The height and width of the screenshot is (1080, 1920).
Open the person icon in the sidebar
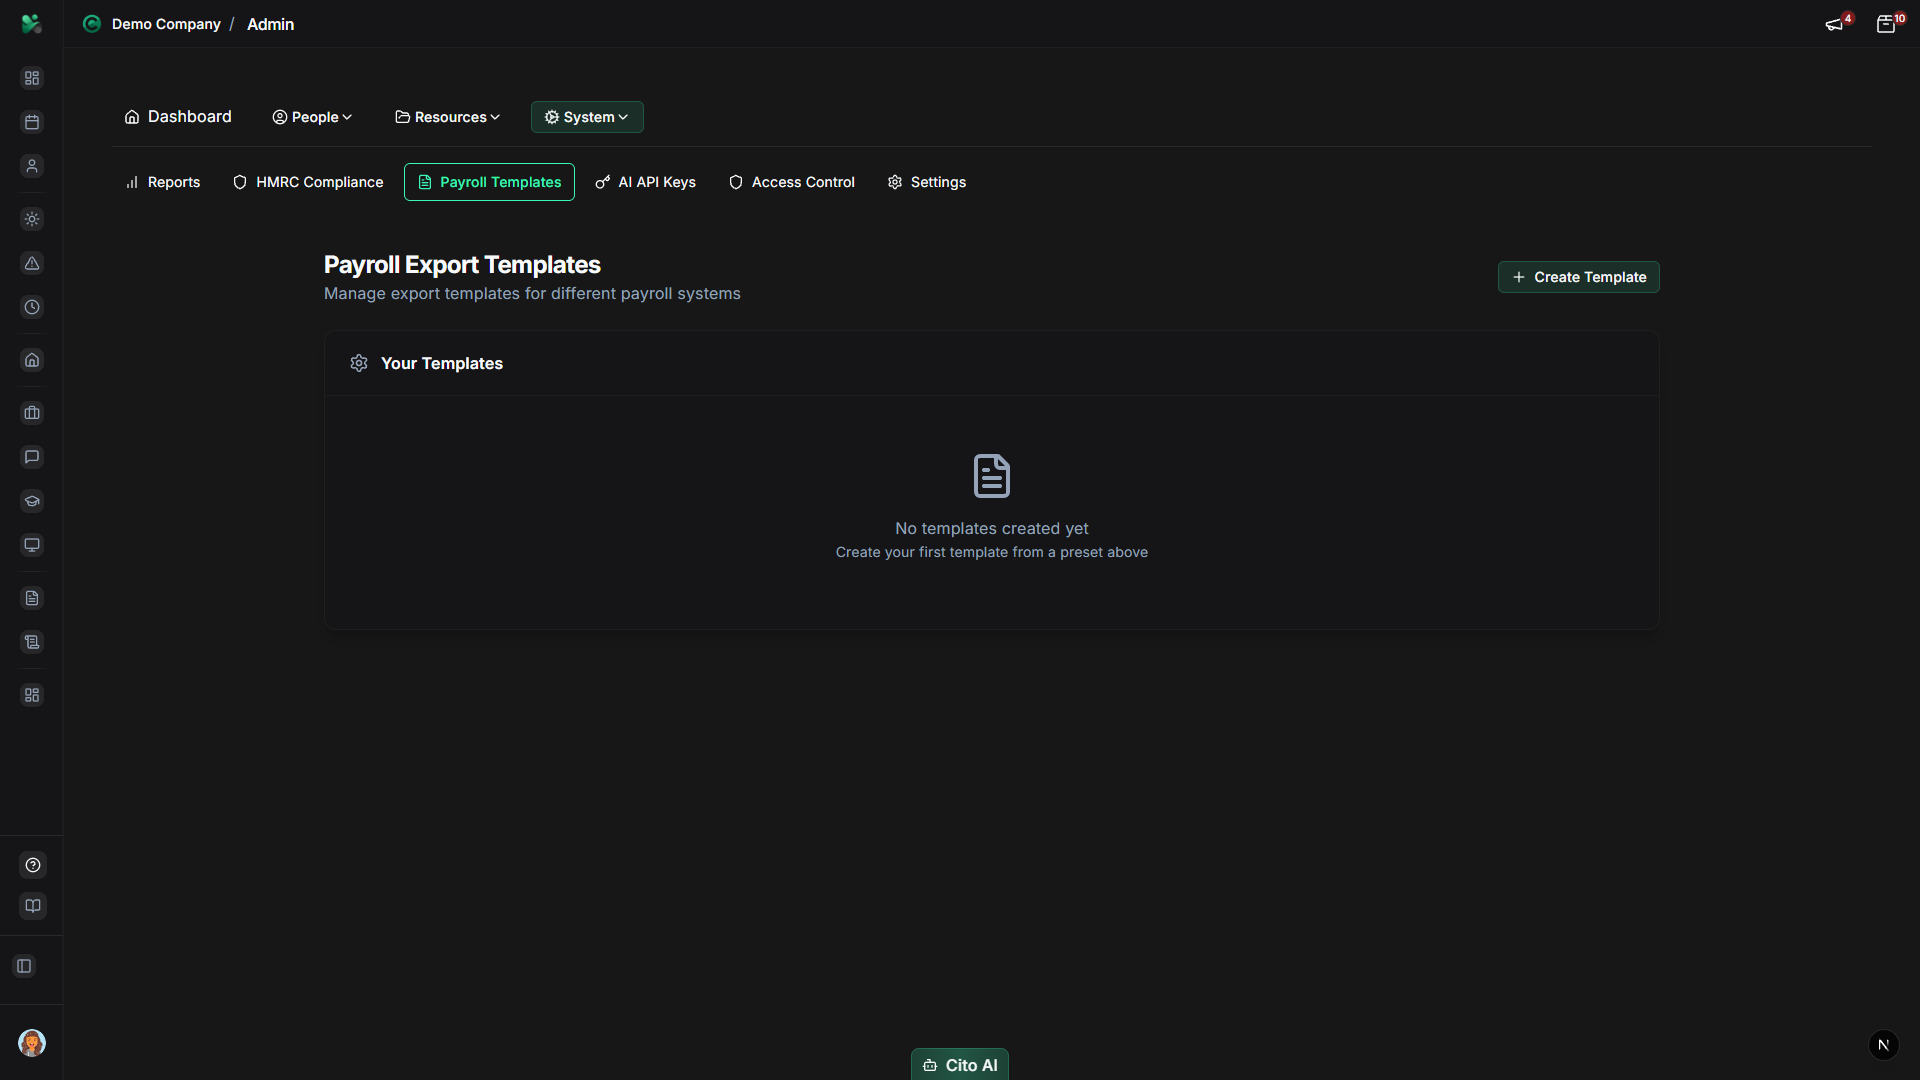pos(32,166)
